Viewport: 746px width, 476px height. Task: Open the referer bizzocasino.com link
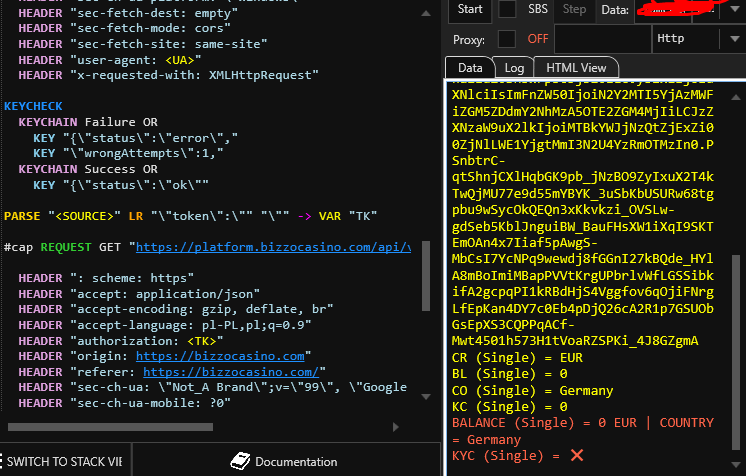[x=231, y=372]
